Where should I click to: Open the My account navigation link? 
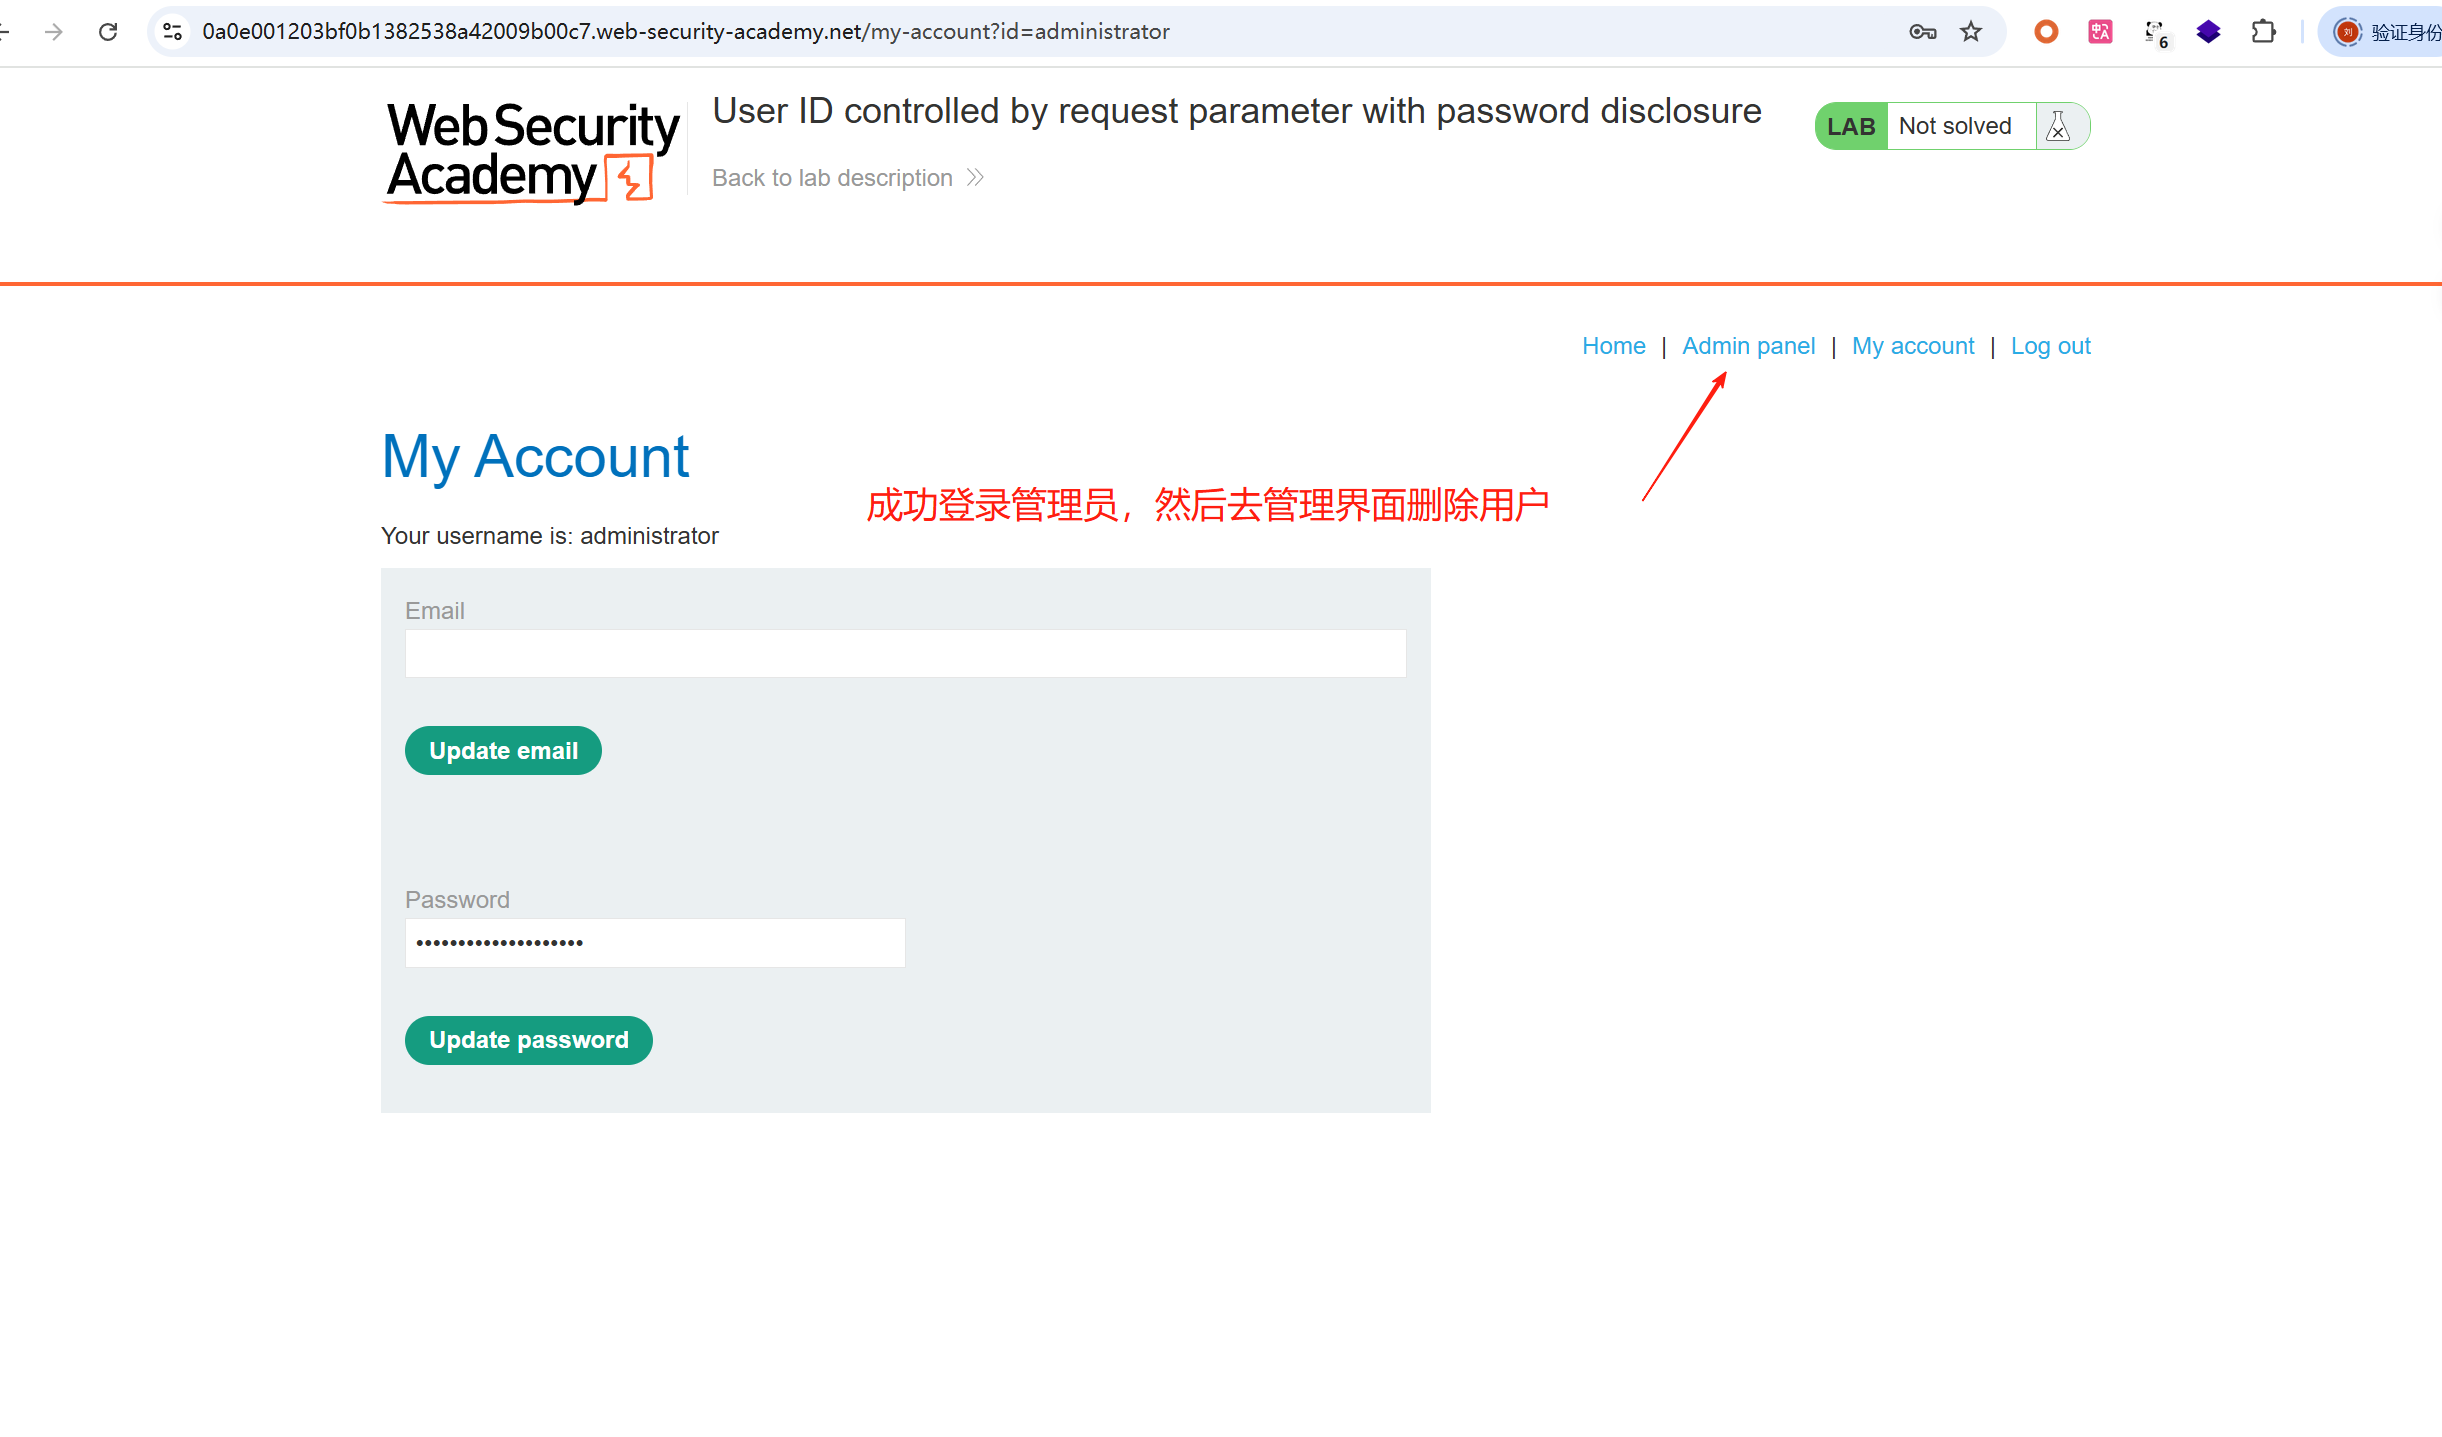tap(1913, 346)
